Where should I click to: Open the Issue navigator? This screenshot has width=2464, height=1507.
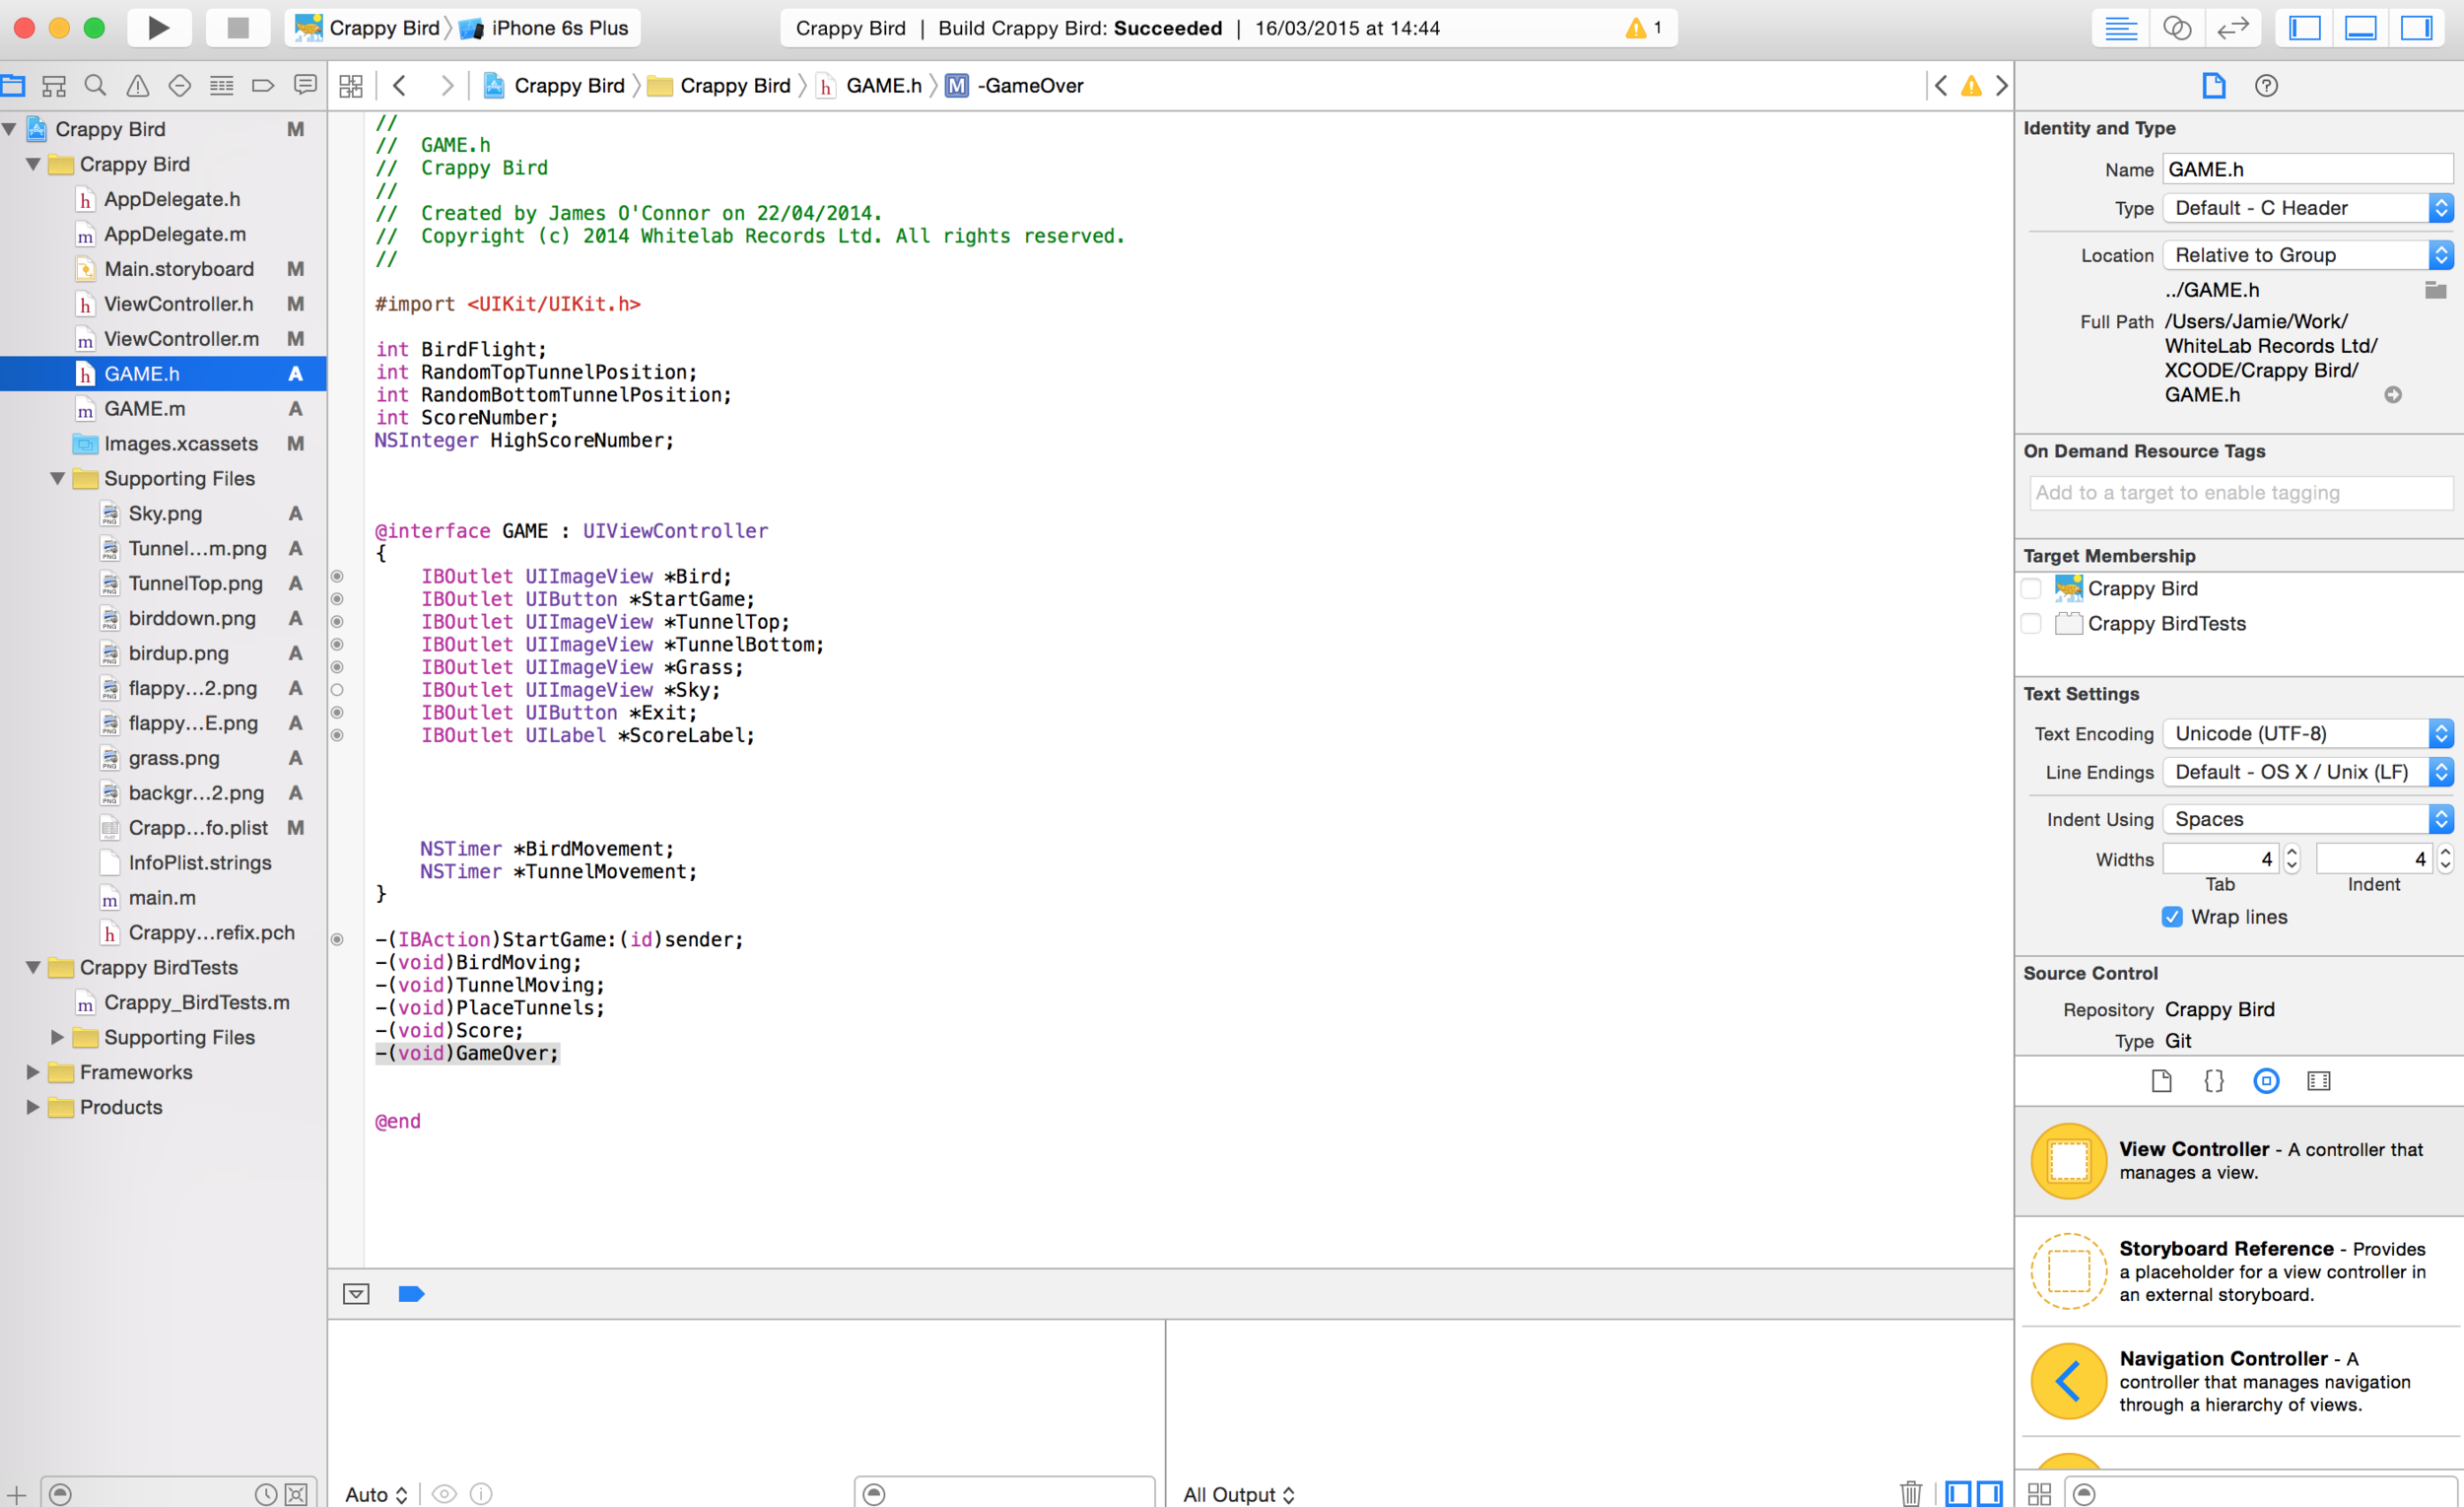click(138, 86)
